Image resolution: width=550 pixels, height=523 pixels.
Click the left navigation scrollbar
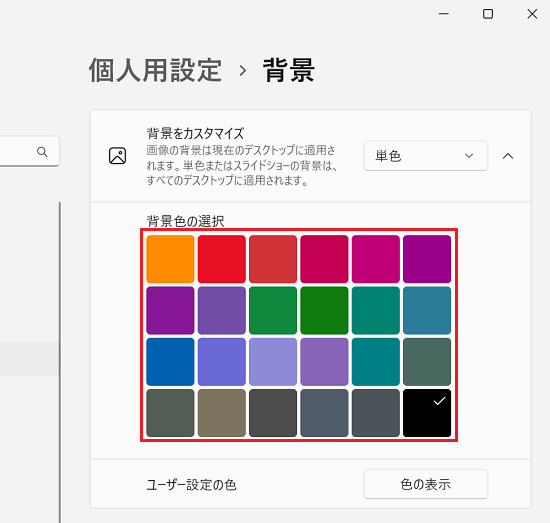coord(60,362)
